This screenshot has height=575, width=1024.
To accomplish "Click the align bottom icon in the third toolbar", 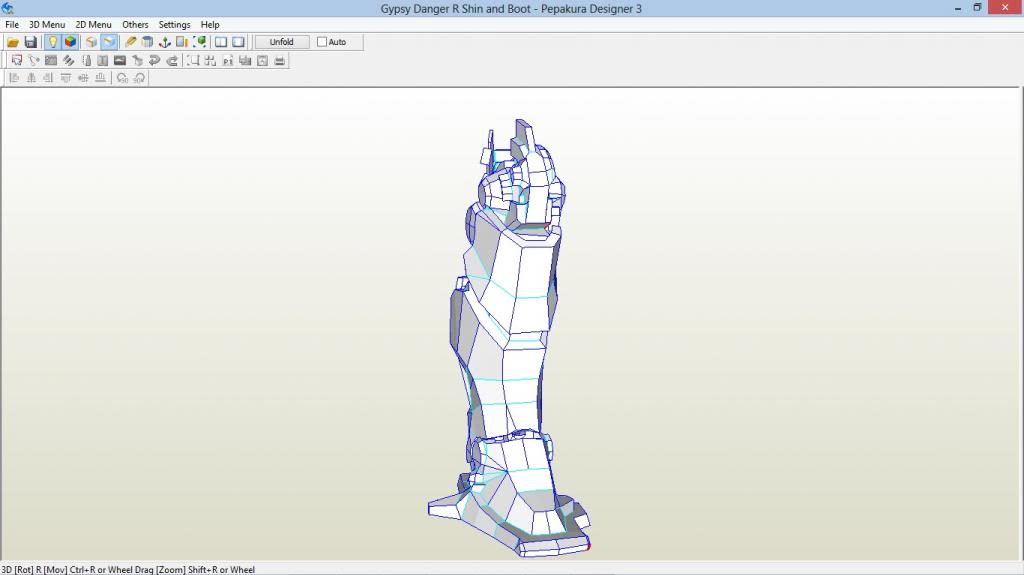I will [x=100, y=78].
